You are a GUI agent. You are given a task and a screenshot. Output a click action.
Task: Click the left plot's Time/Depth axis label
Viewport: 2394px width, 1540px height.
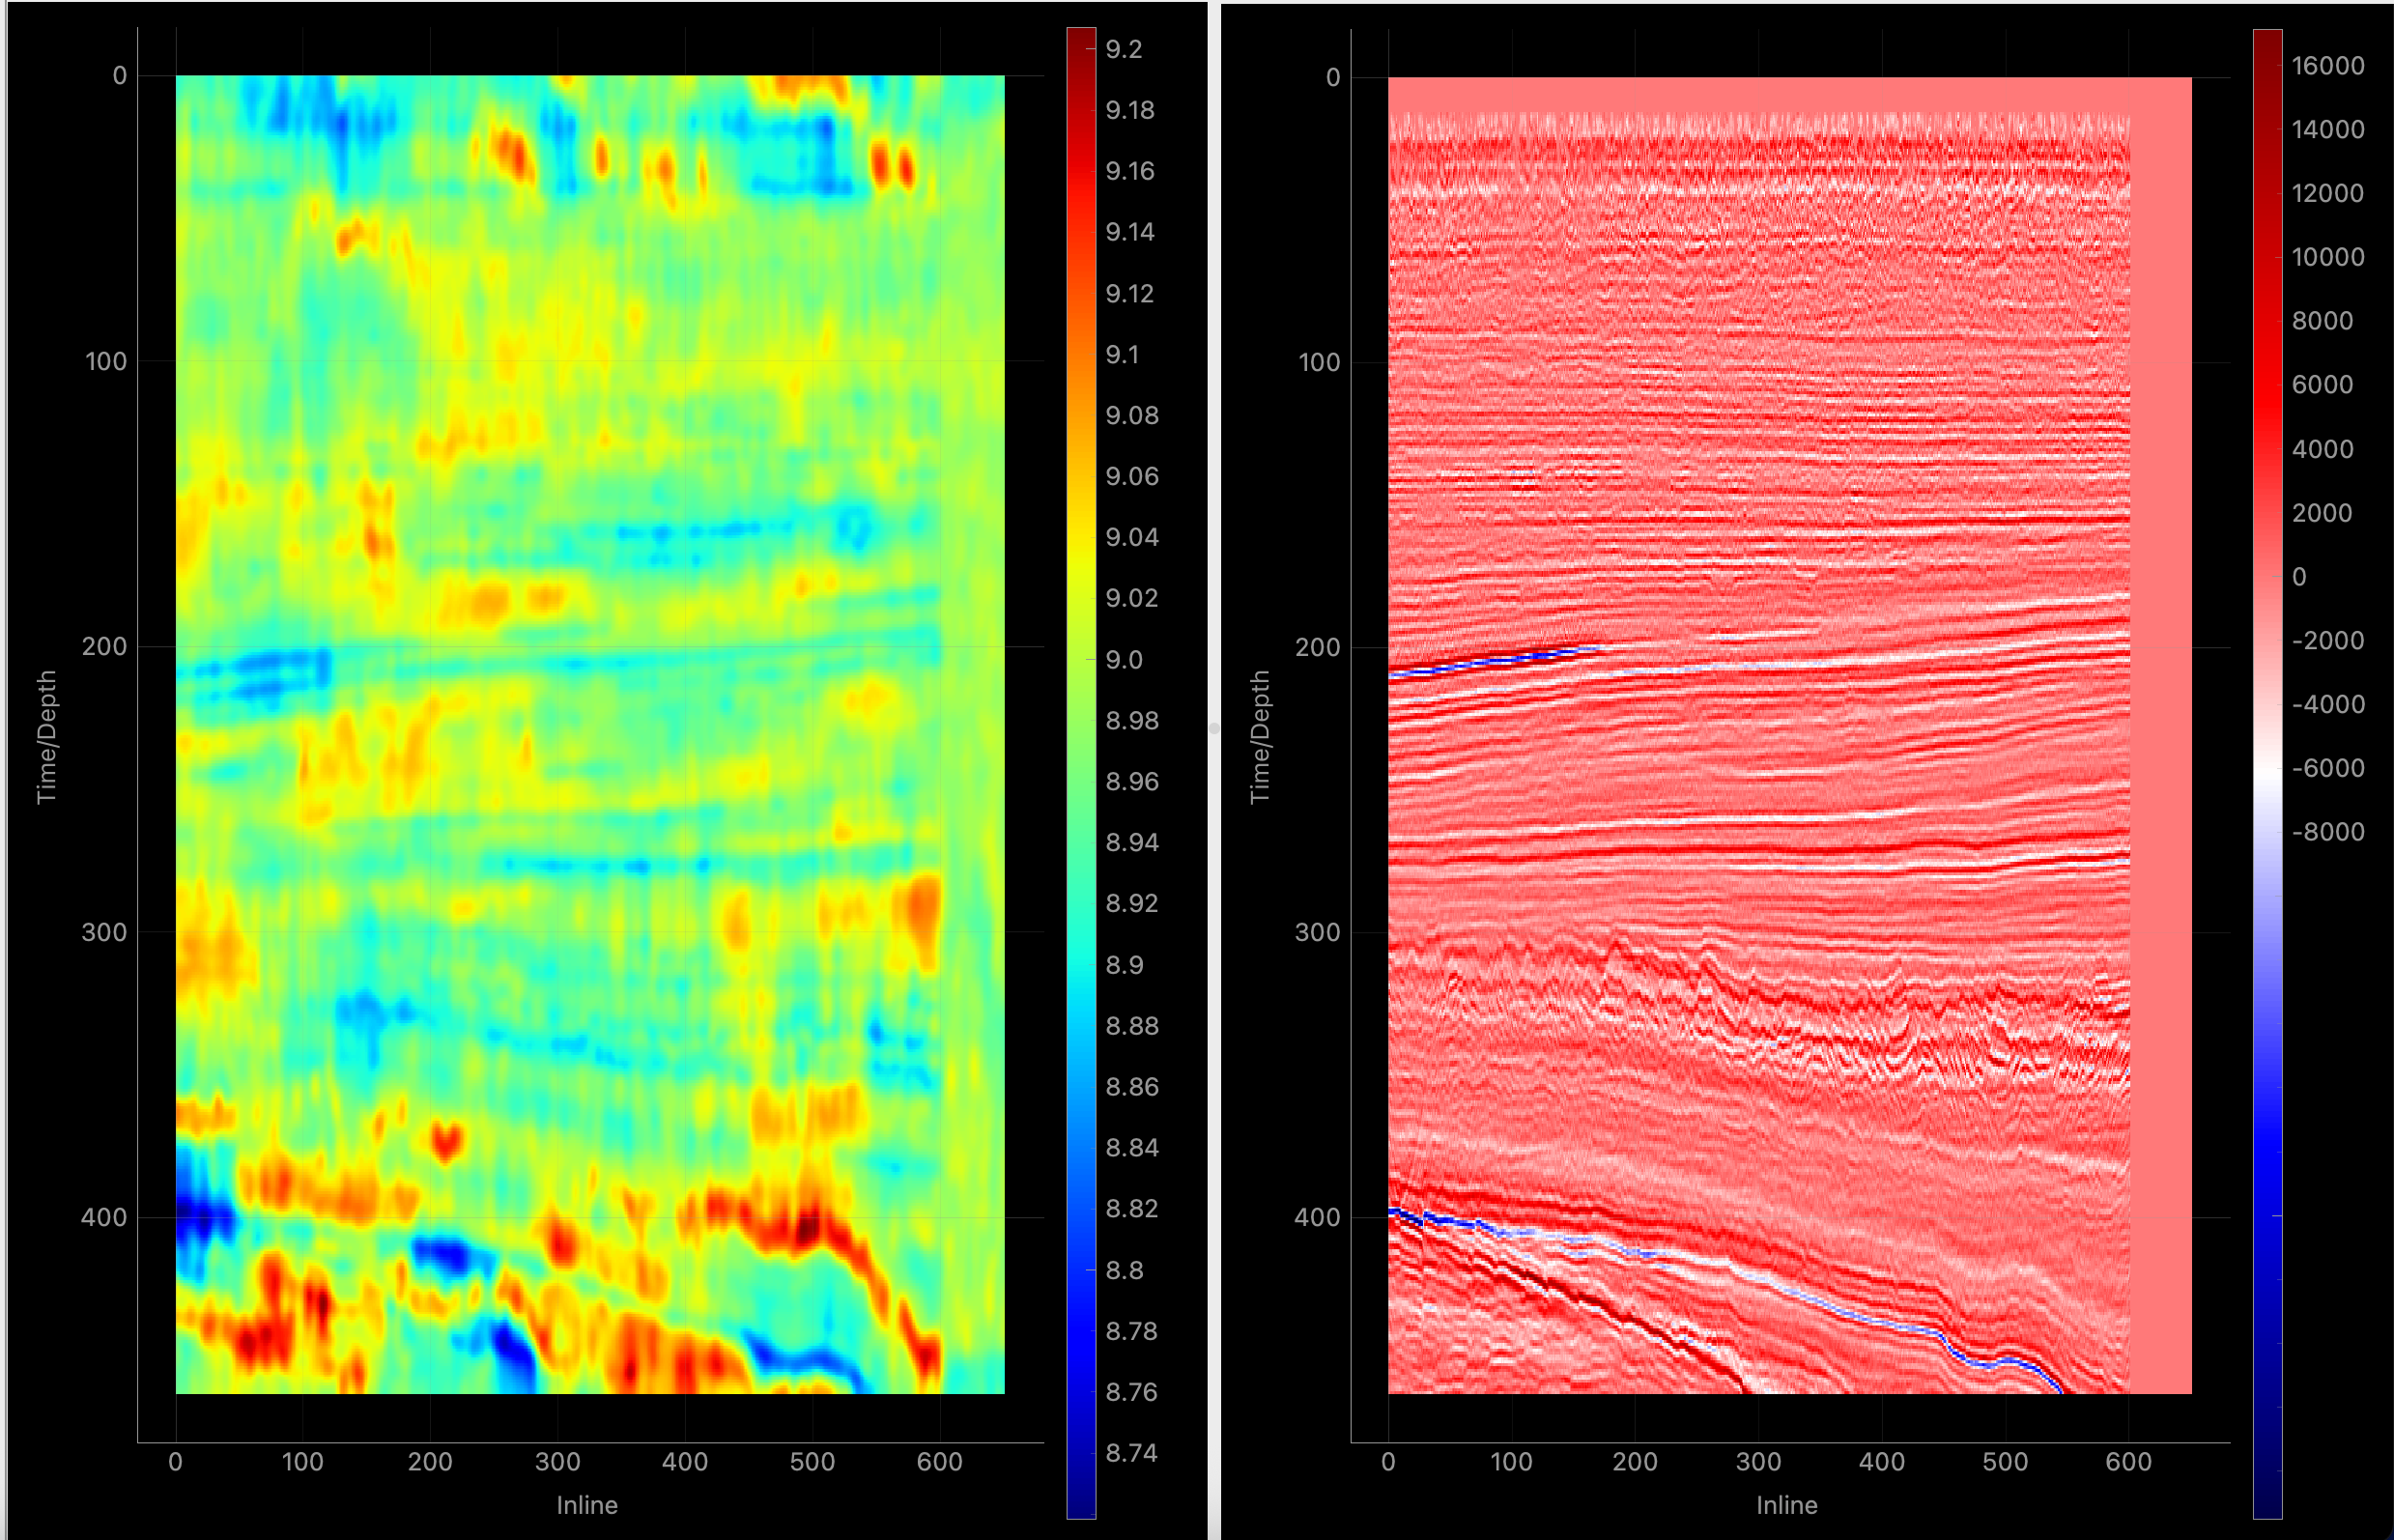[46, 736]
